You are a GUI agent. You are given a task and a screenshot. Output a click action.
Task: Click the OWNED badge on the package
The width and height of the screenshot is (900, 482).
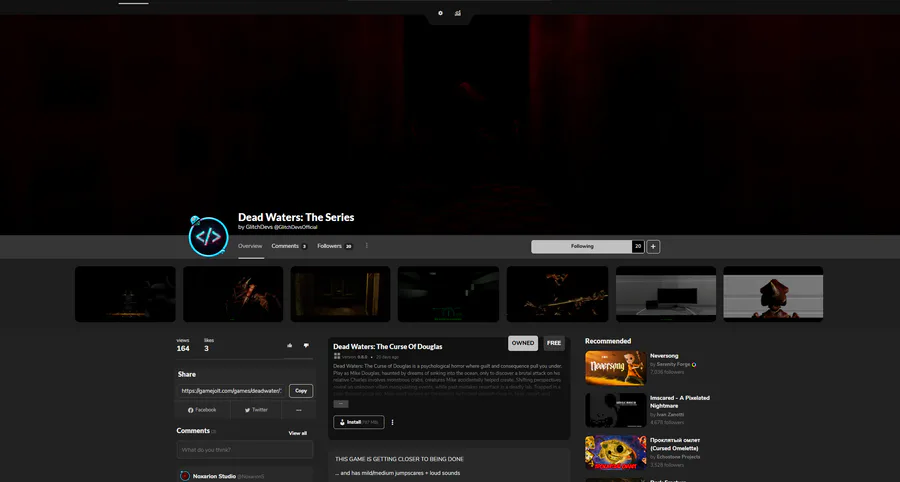(523, 343)
